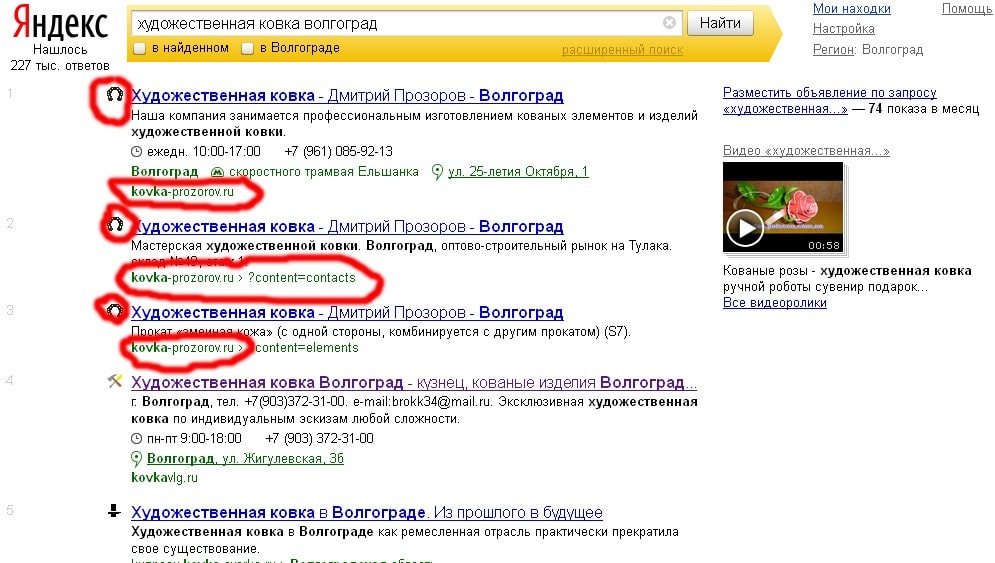The height and width of the screenshot is (563, 995).
Task: Open the second result with contacts page
Action: pyautogui.click(x=347, y=226)
